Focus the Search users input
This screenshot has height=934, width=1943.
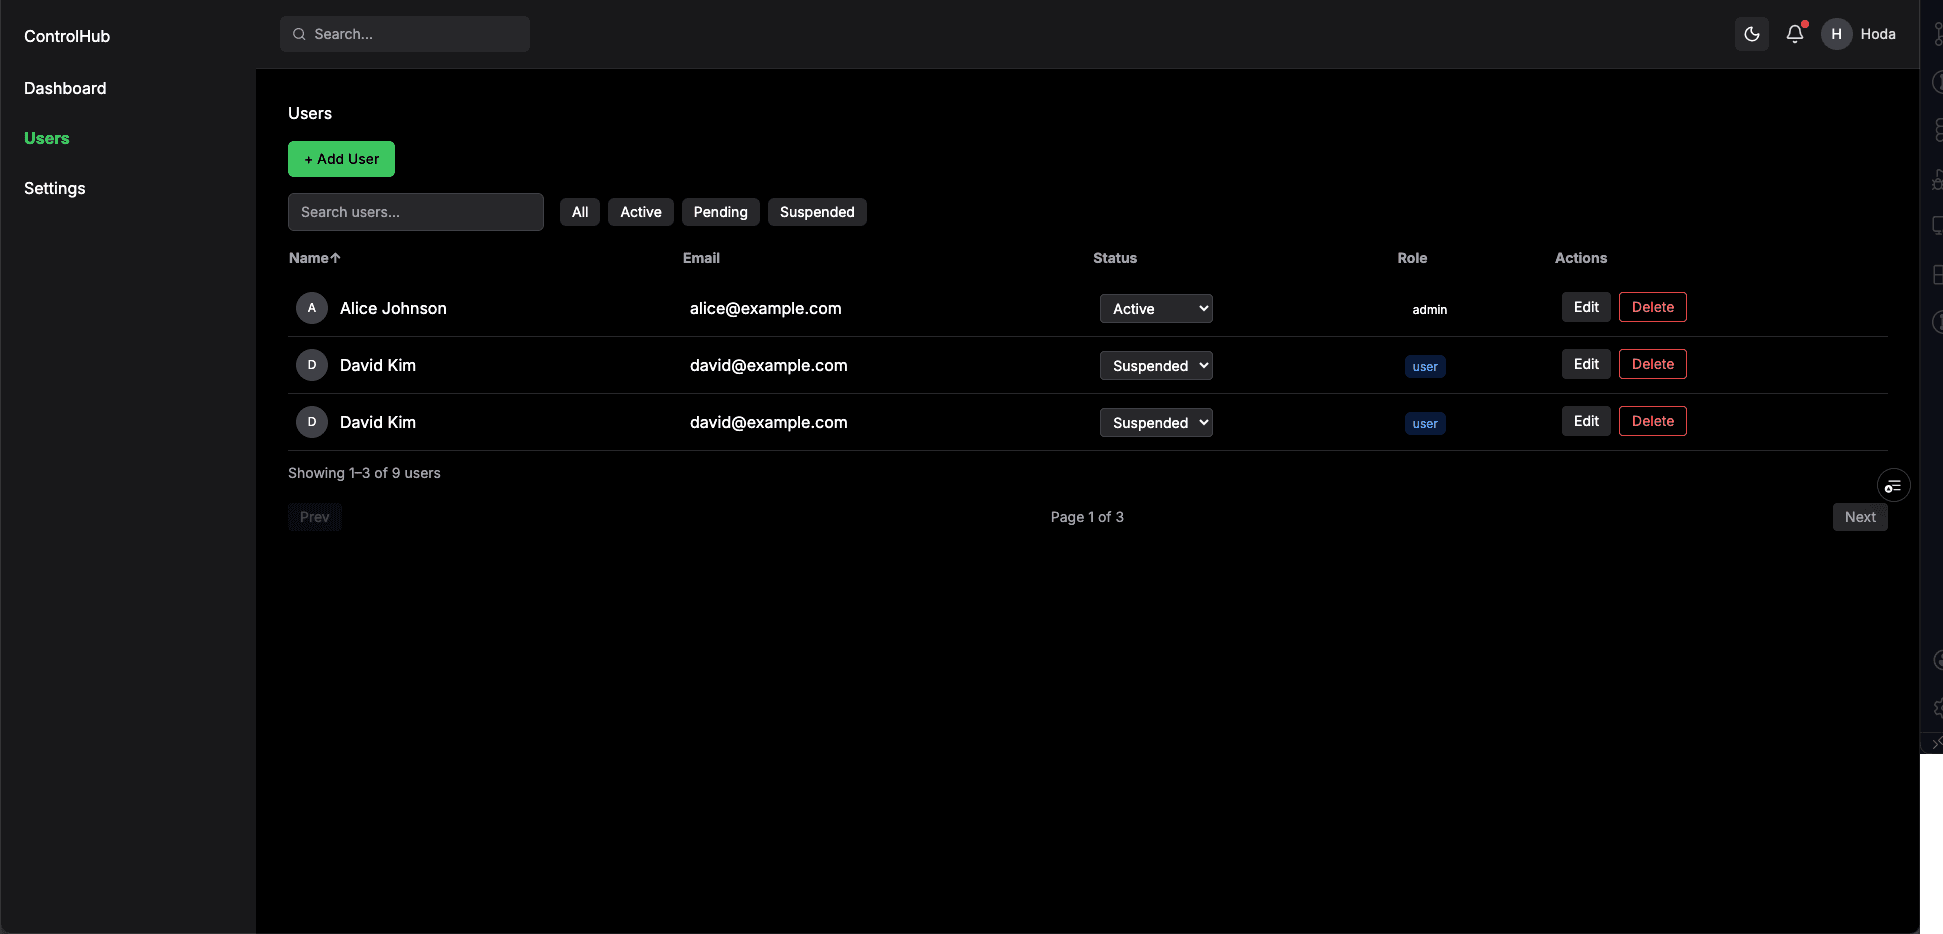tap(416, 212)
